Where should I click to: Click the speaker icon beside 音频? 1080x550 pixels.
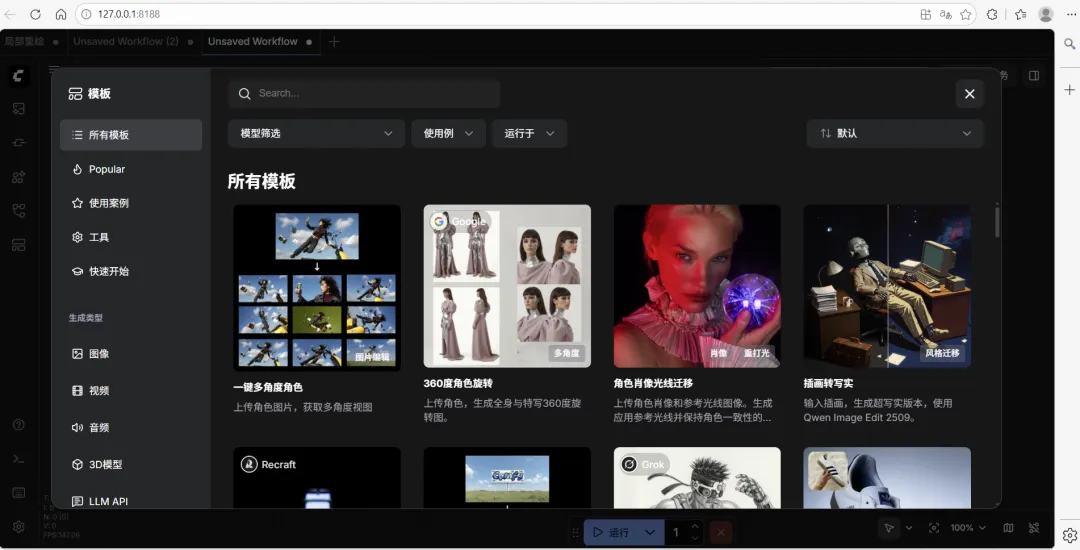pos(77,427)
